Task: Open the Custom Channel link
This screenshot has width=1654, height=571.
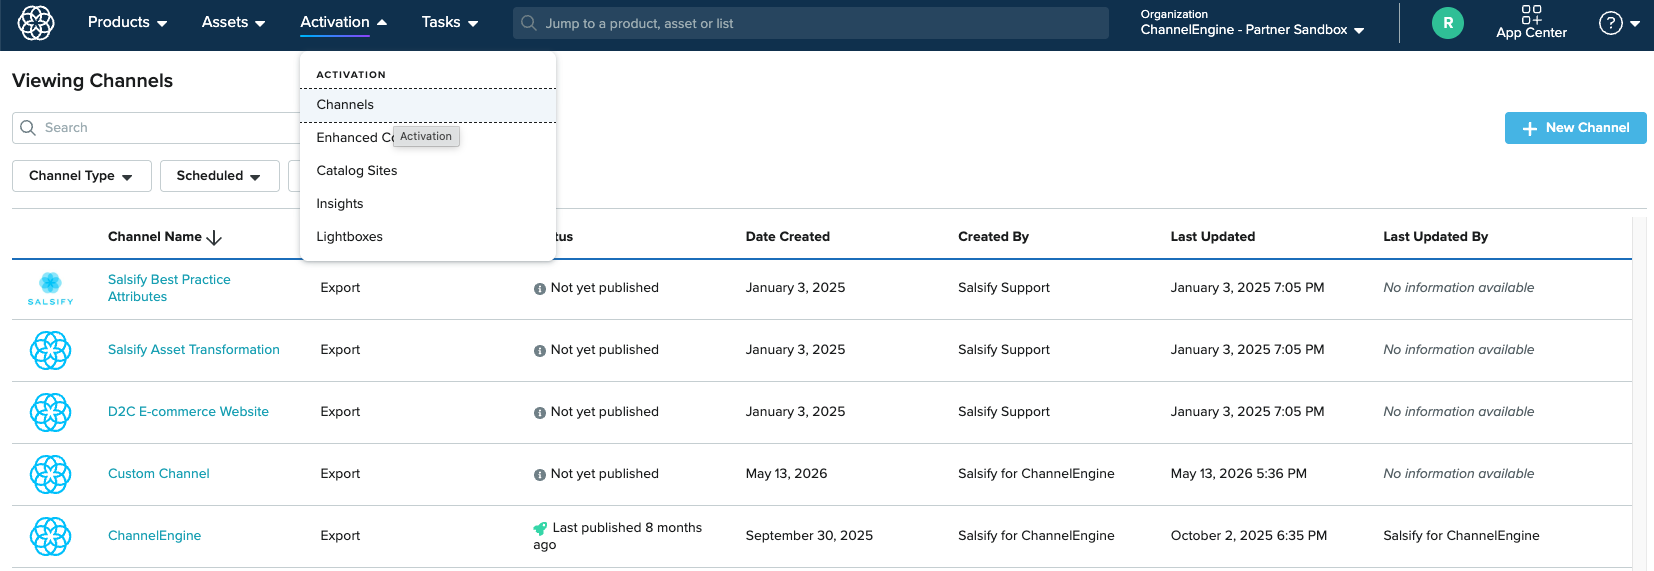Action: pos(159,474)
